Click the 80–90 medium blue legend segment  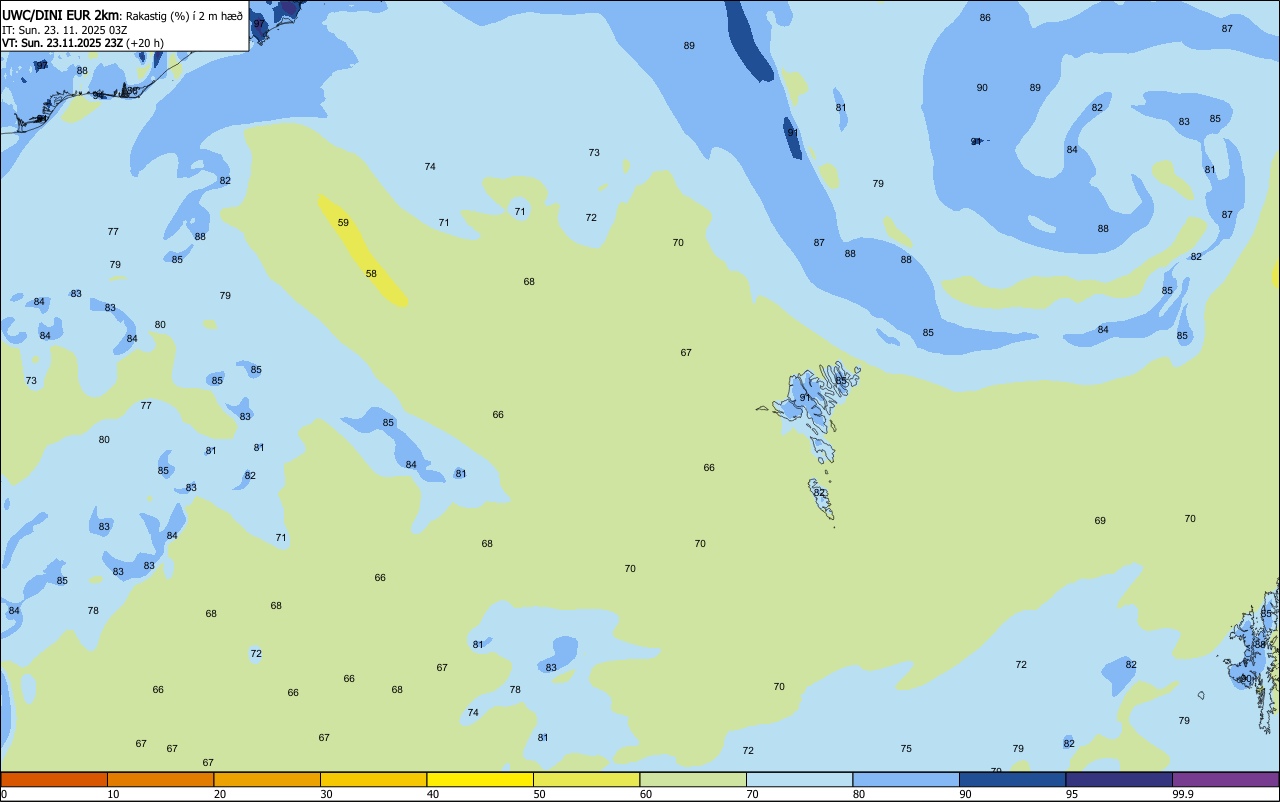906,779
